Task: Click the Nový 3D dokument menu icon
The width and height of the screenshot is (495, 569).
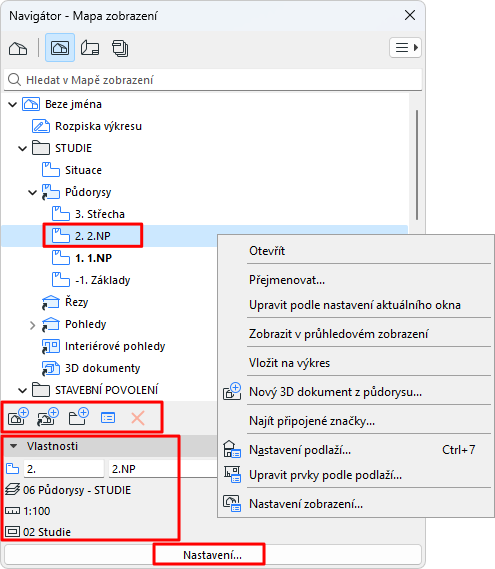Action: [232, 391]
